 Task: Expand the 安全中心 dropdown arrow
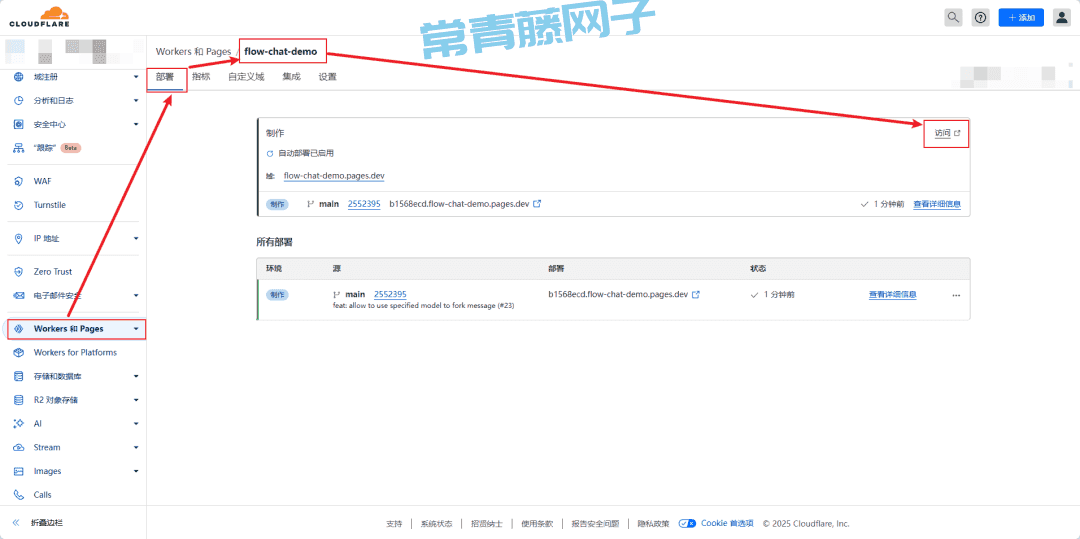pos(136,125)
